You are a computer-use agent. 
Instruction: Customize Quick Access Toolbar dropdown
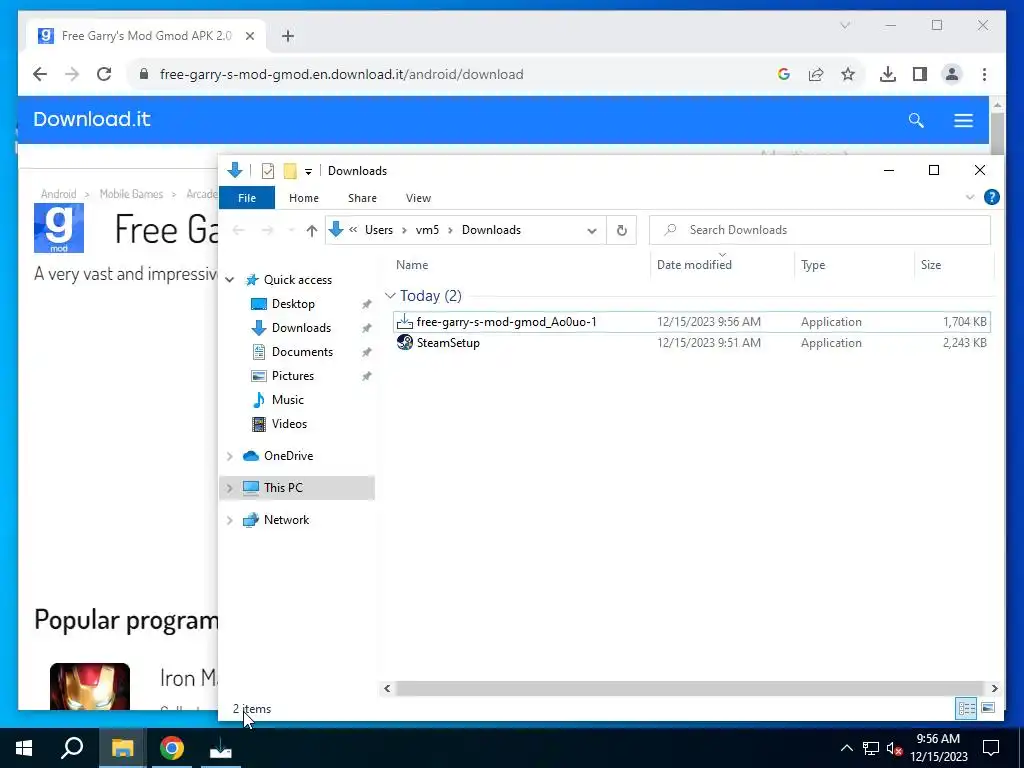(x=308, y=172)
